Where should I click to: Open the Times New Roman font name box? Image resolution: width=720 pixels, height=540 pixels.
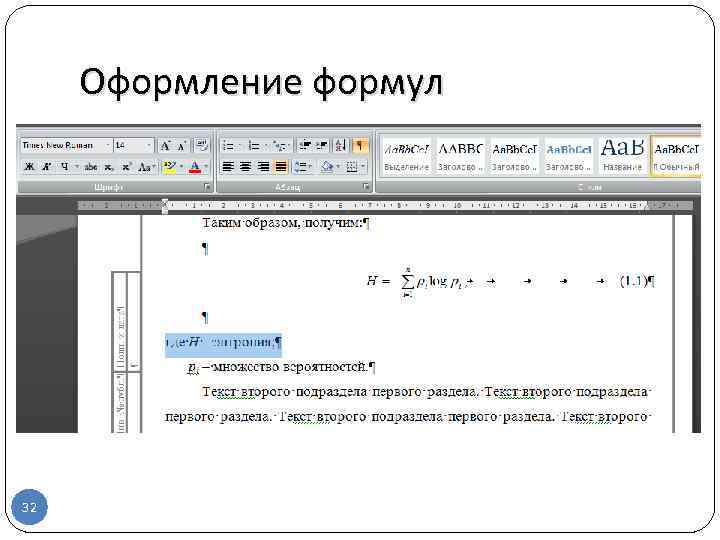click(66, 146)
